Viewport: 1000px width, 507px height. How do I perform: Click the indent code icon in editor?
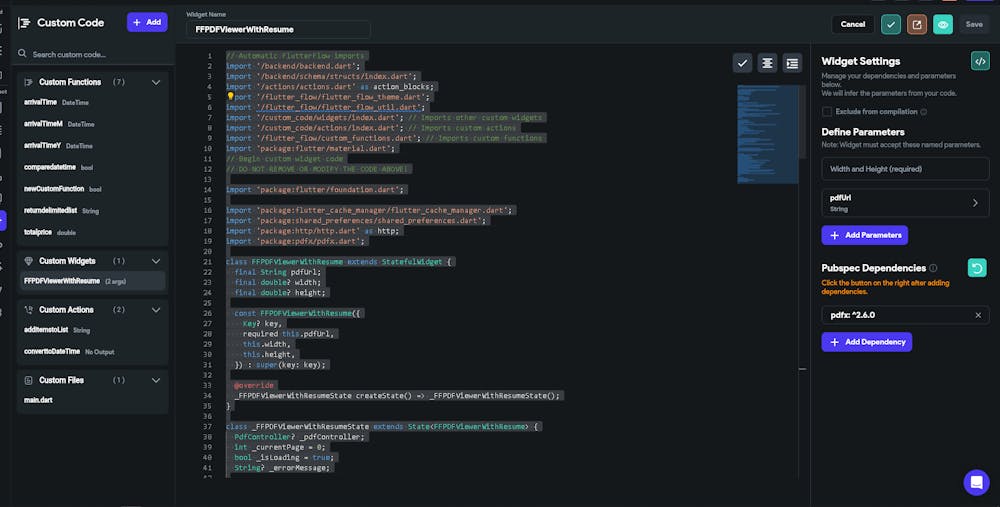(x=792, y=63)
